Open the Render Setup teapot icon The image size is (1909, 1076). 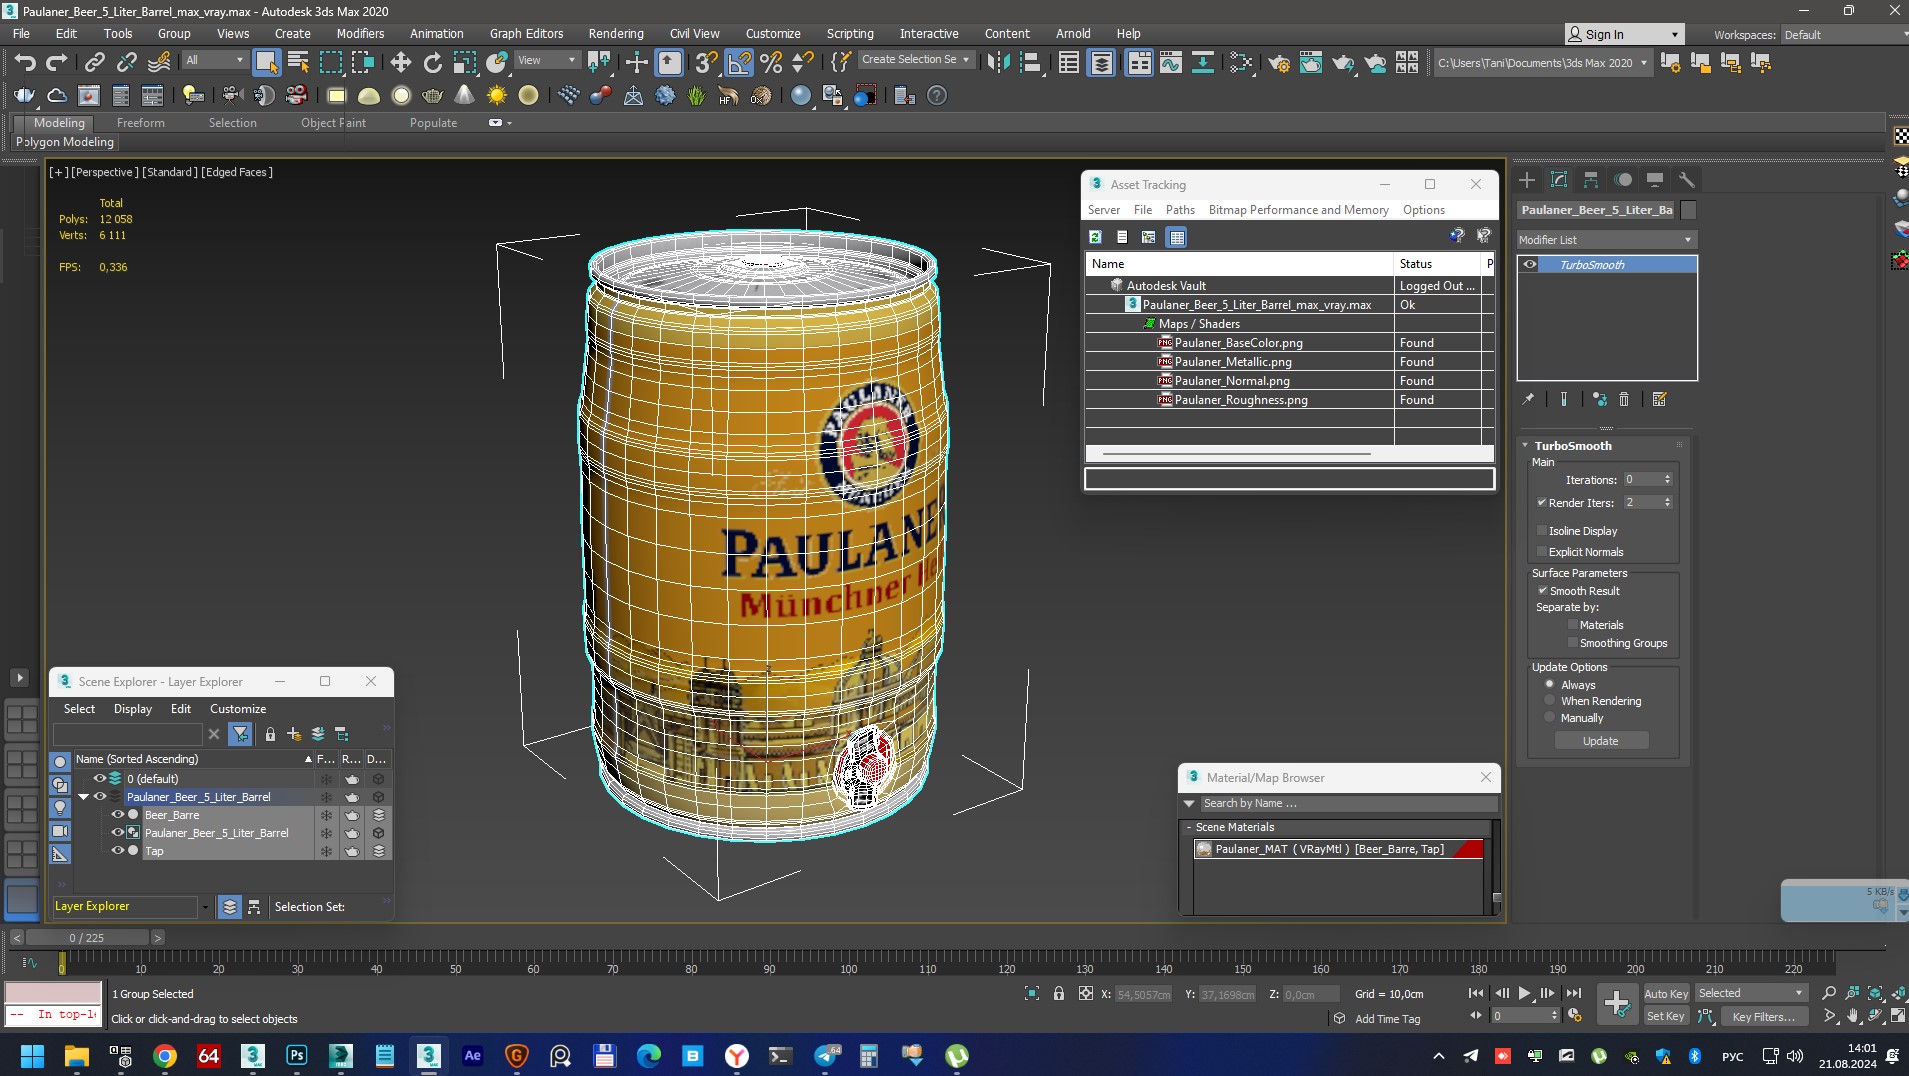coord(1278,62)
